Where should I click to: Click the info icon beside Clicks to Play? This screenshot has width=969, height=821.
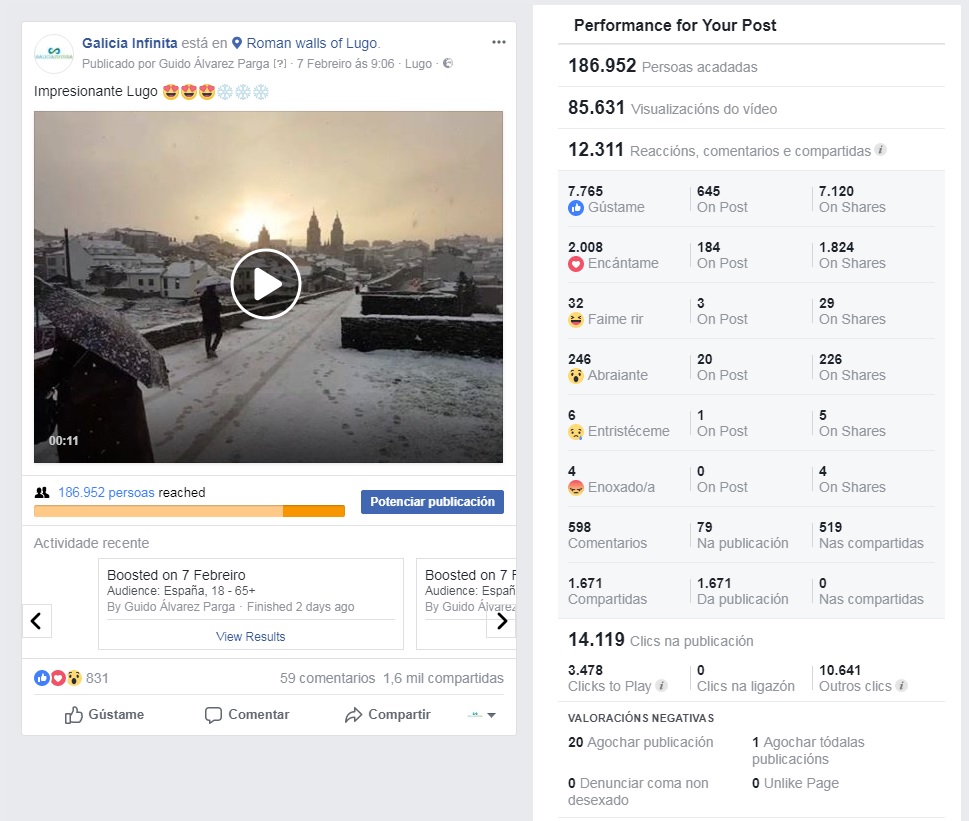point(662,686)
